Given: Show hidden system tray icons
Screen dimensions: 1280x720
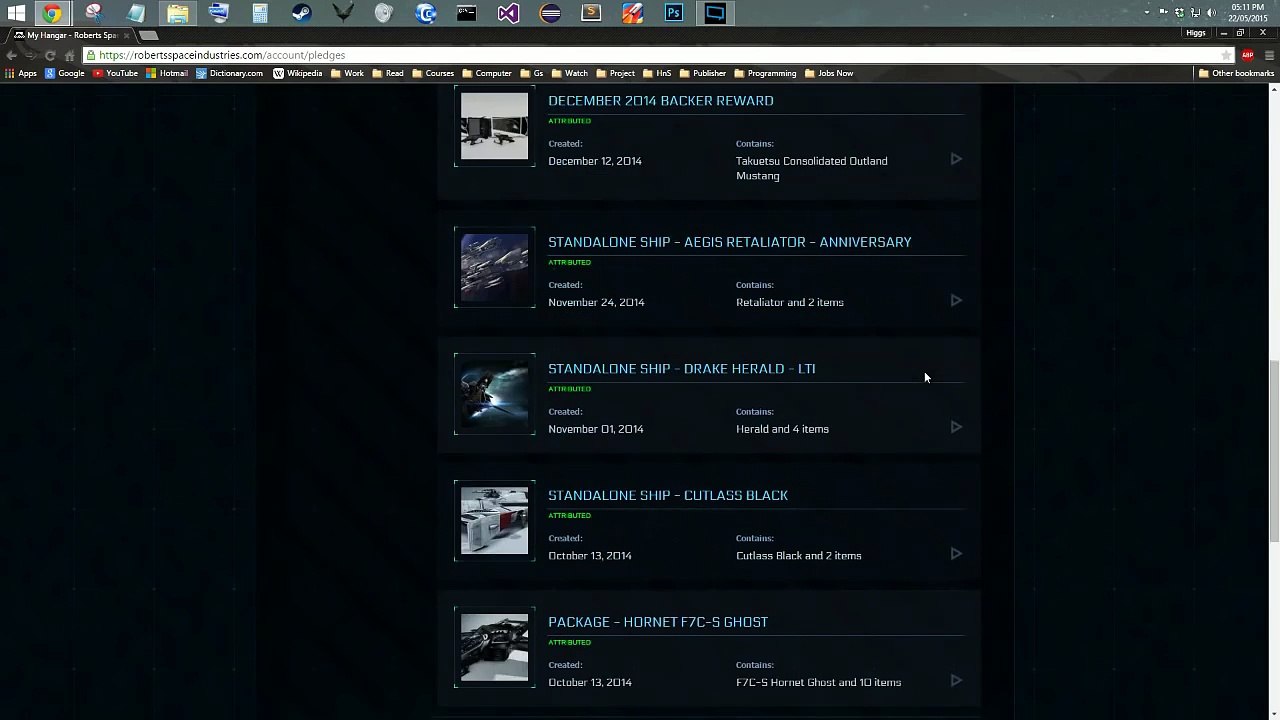Looking at the screenshot, I should point(1146,12).
